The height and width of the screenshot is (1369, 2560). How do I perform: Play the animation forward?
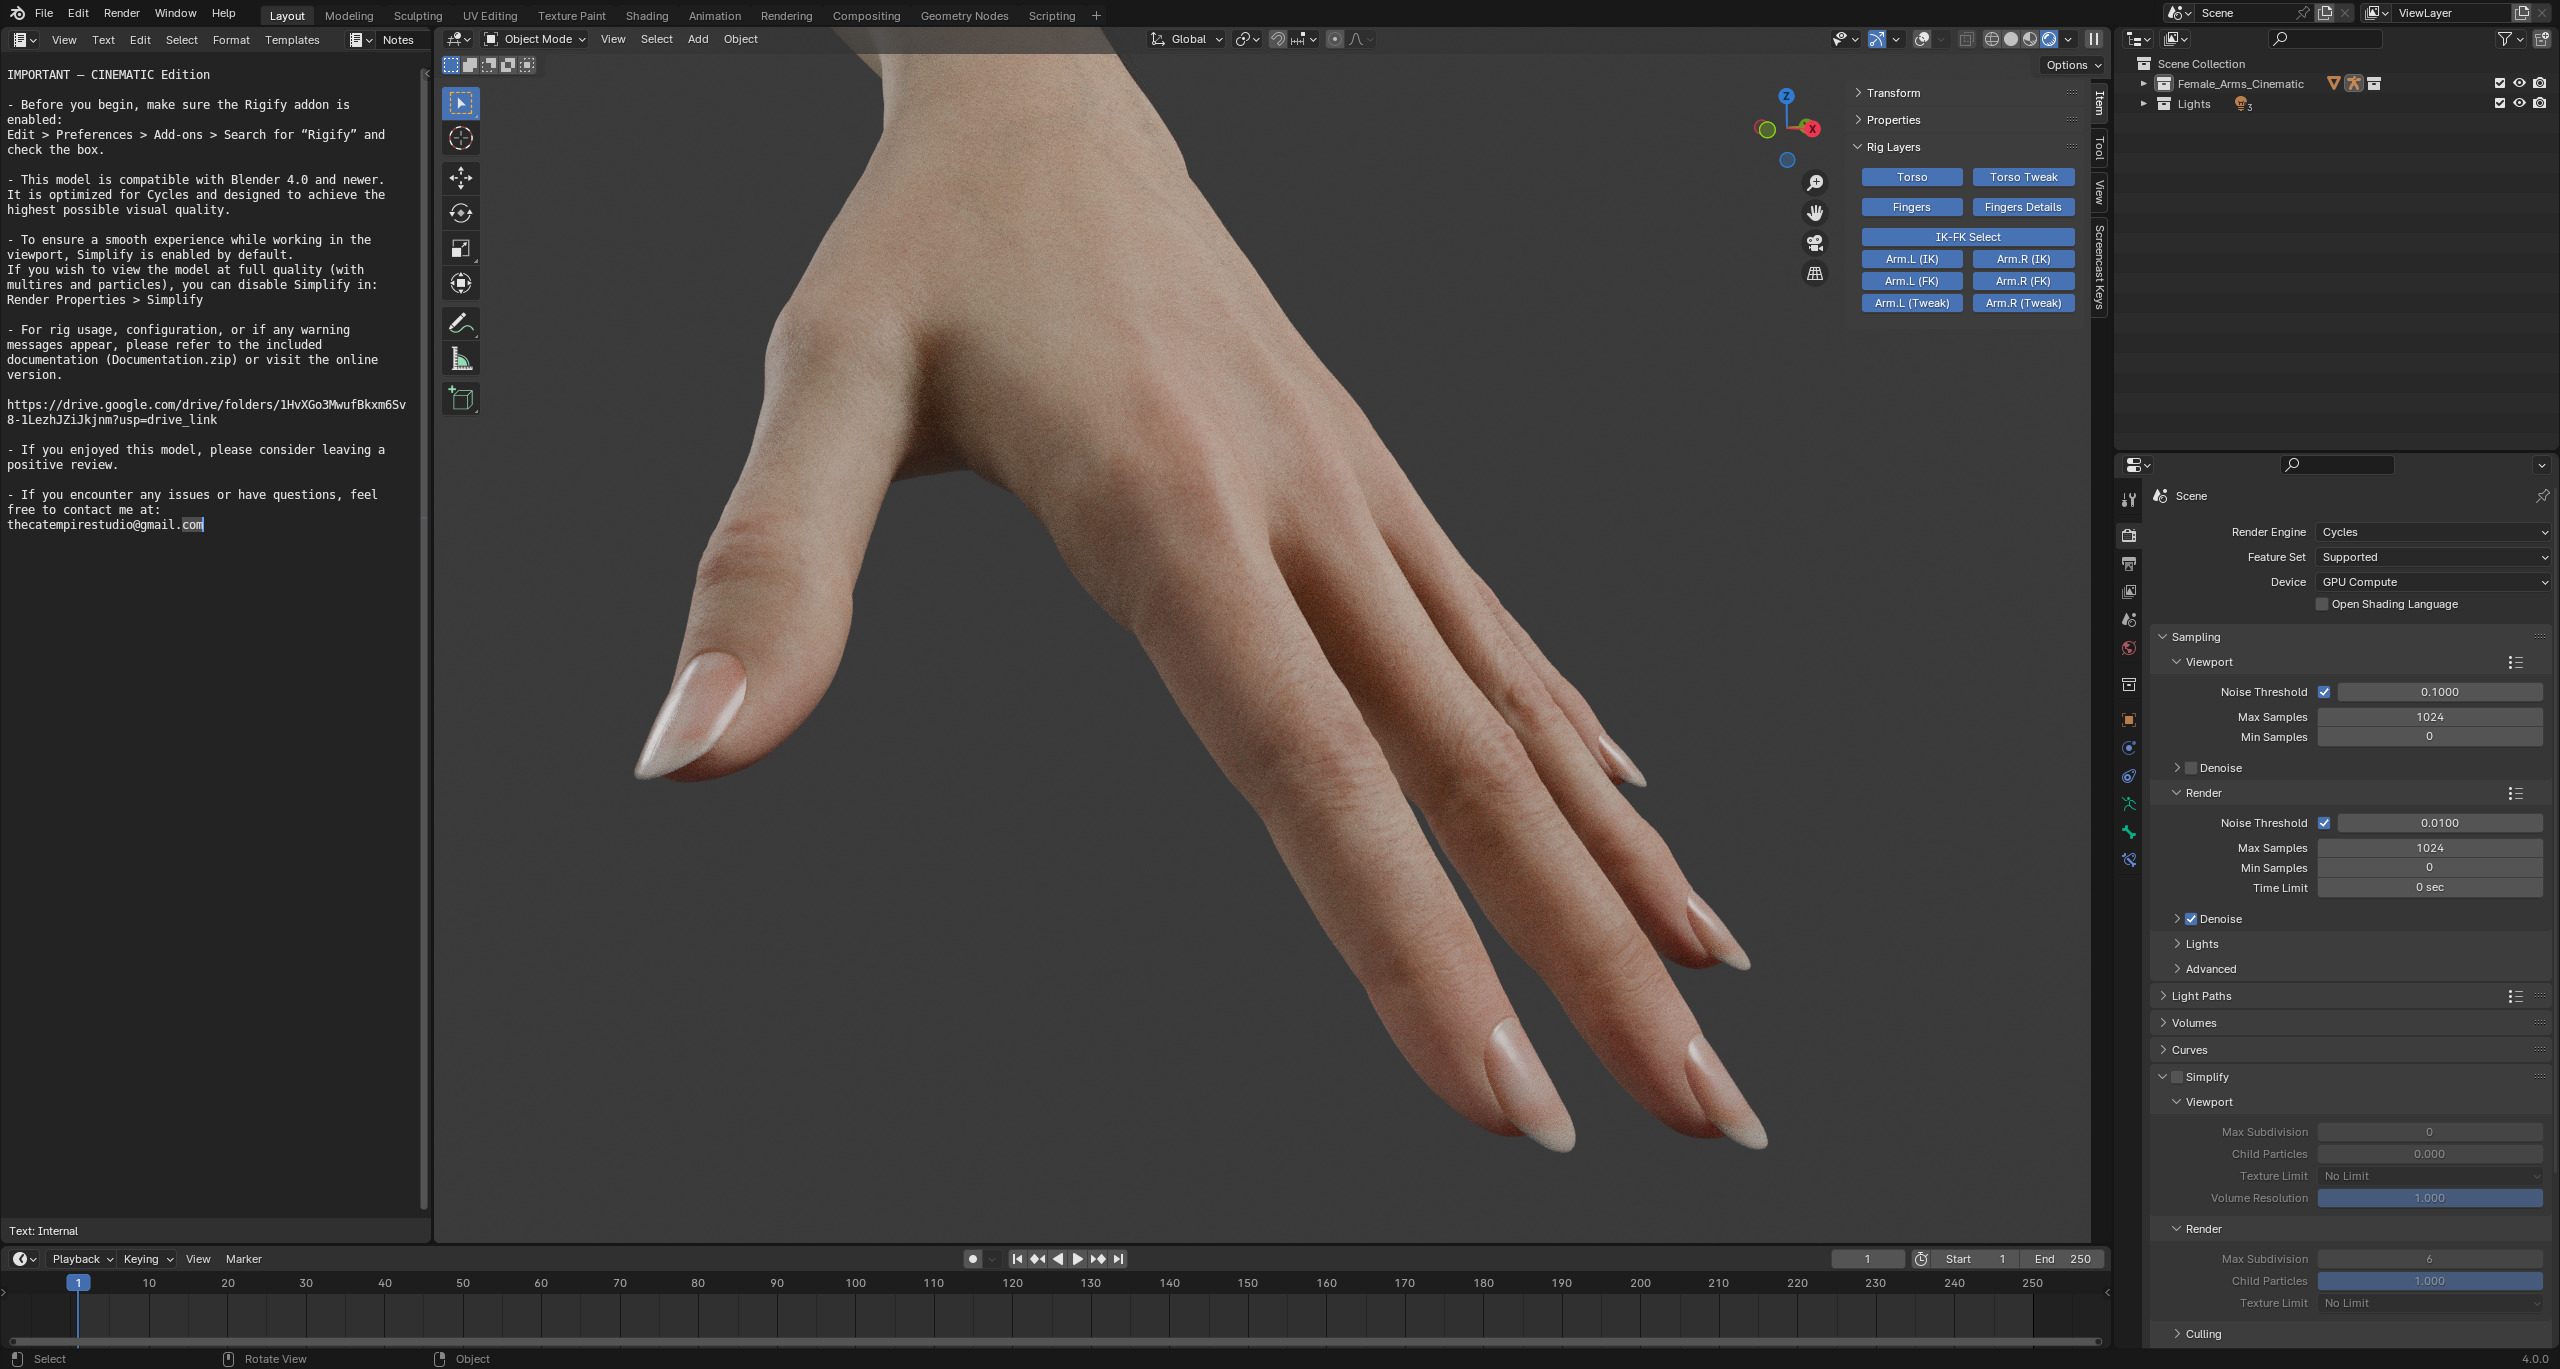point(1078,1259)
